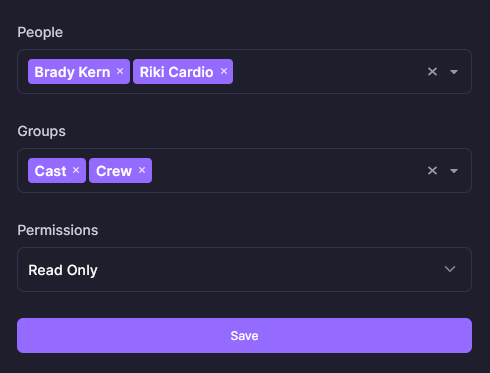Click the Groups field label
The height and width of the screenshot is (373, 490).
click(x=41, y=131)
